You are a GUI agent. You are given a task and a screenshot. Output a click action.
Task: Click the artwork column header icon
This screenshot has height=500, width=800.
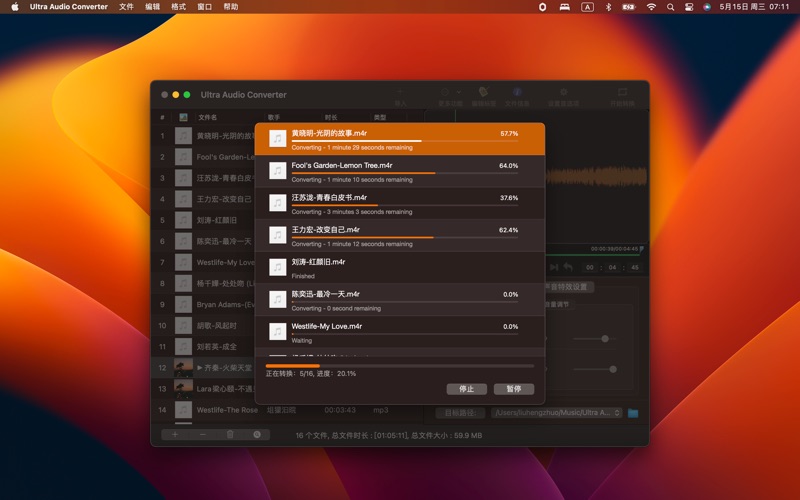pyautogui.click(x=183, y=117)
